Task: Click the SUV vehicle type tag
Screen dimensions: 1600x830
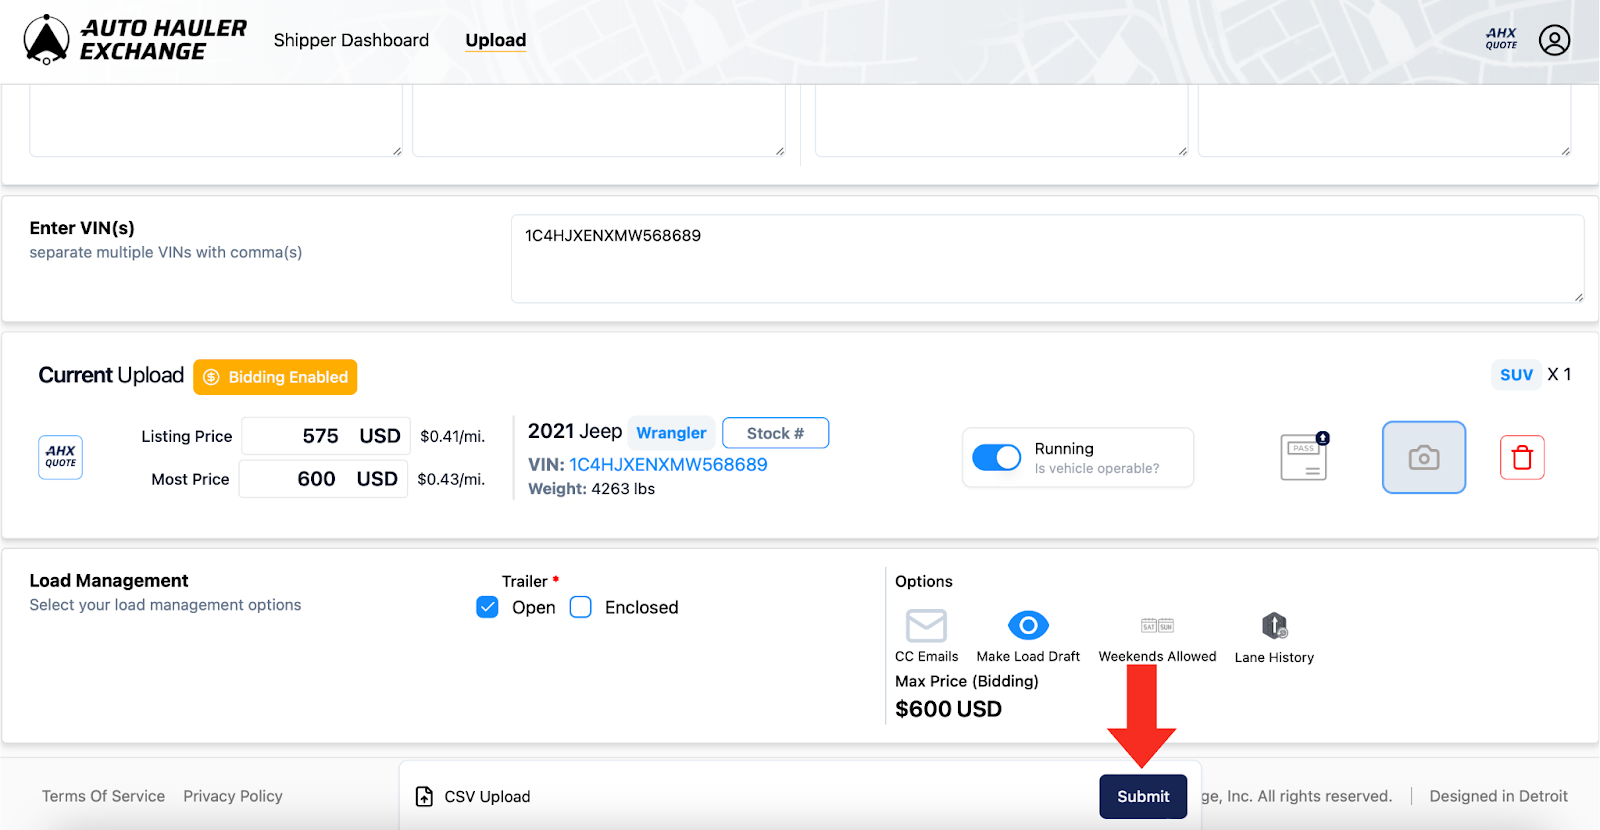Action: (1516, 374)
